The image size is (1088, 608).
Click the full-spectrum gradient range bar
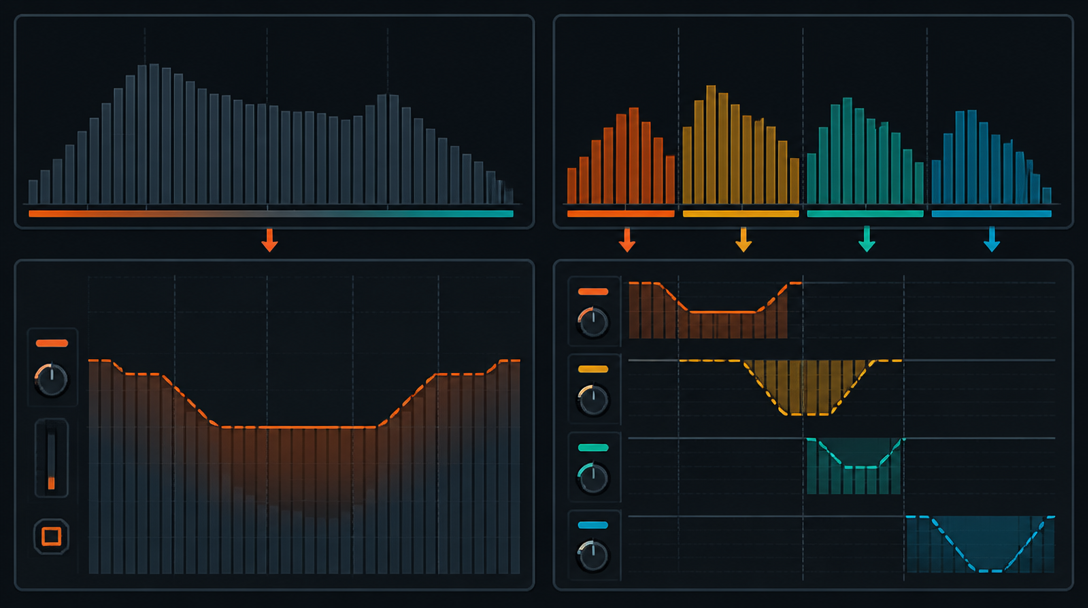(271, 214)
